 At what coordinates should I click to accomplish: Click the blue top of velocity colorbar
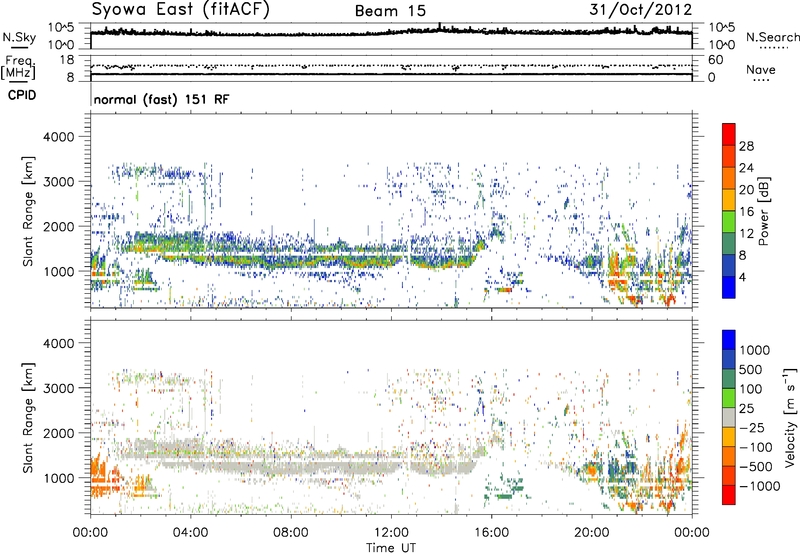click(729, 340)
